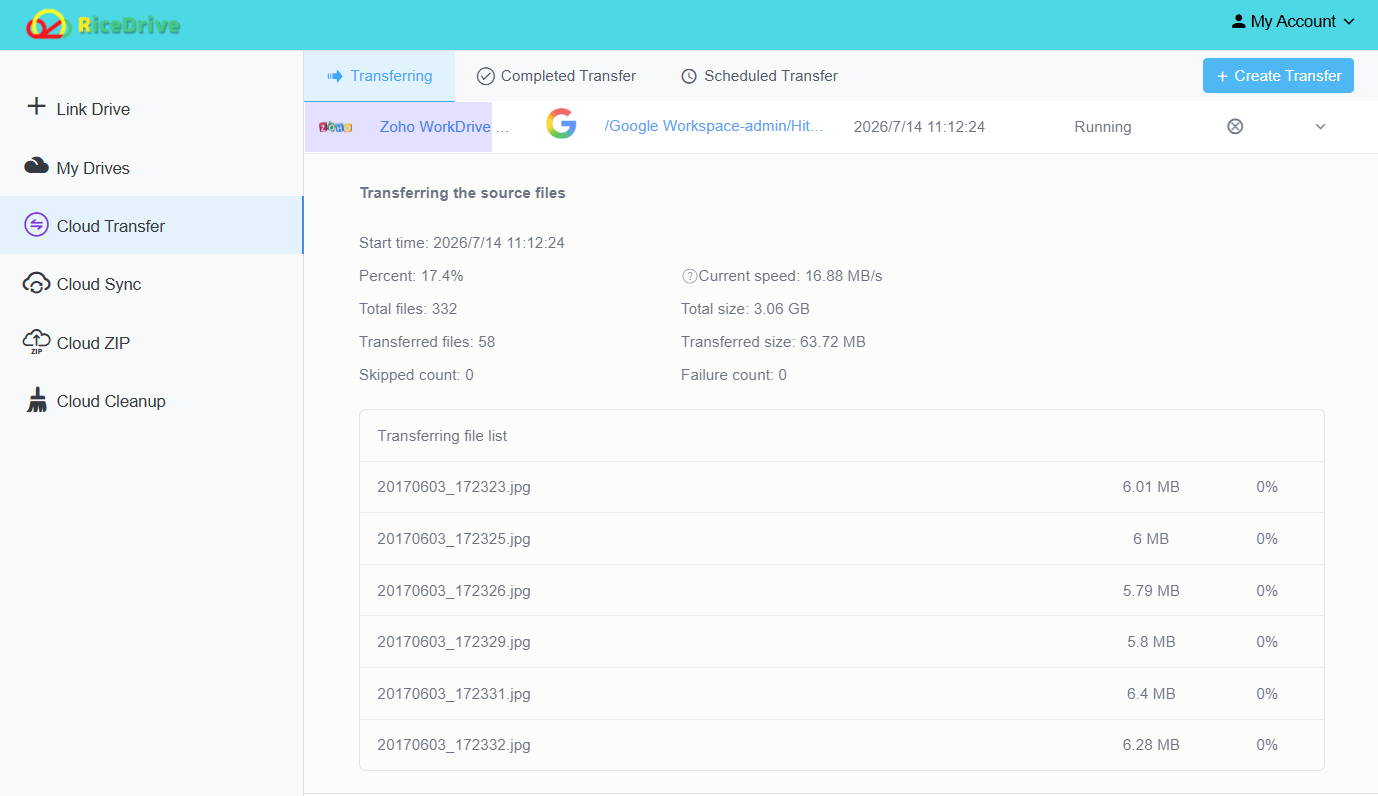Select Cloud Transfer in the sidebar
1378x796 pixels.
point(151,225)
